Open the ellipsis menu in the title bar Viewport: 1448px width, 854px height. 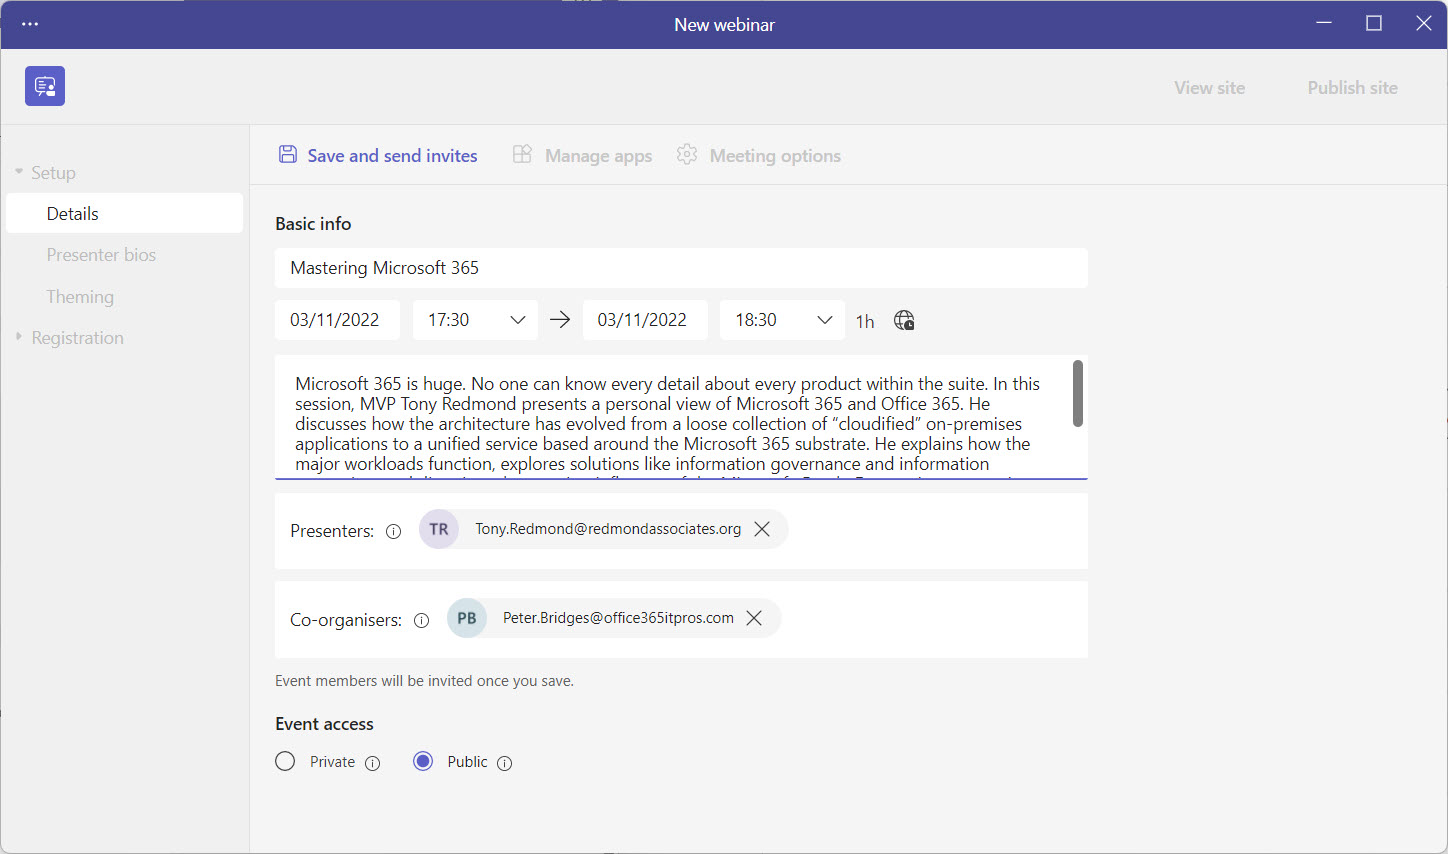(29, 24)
